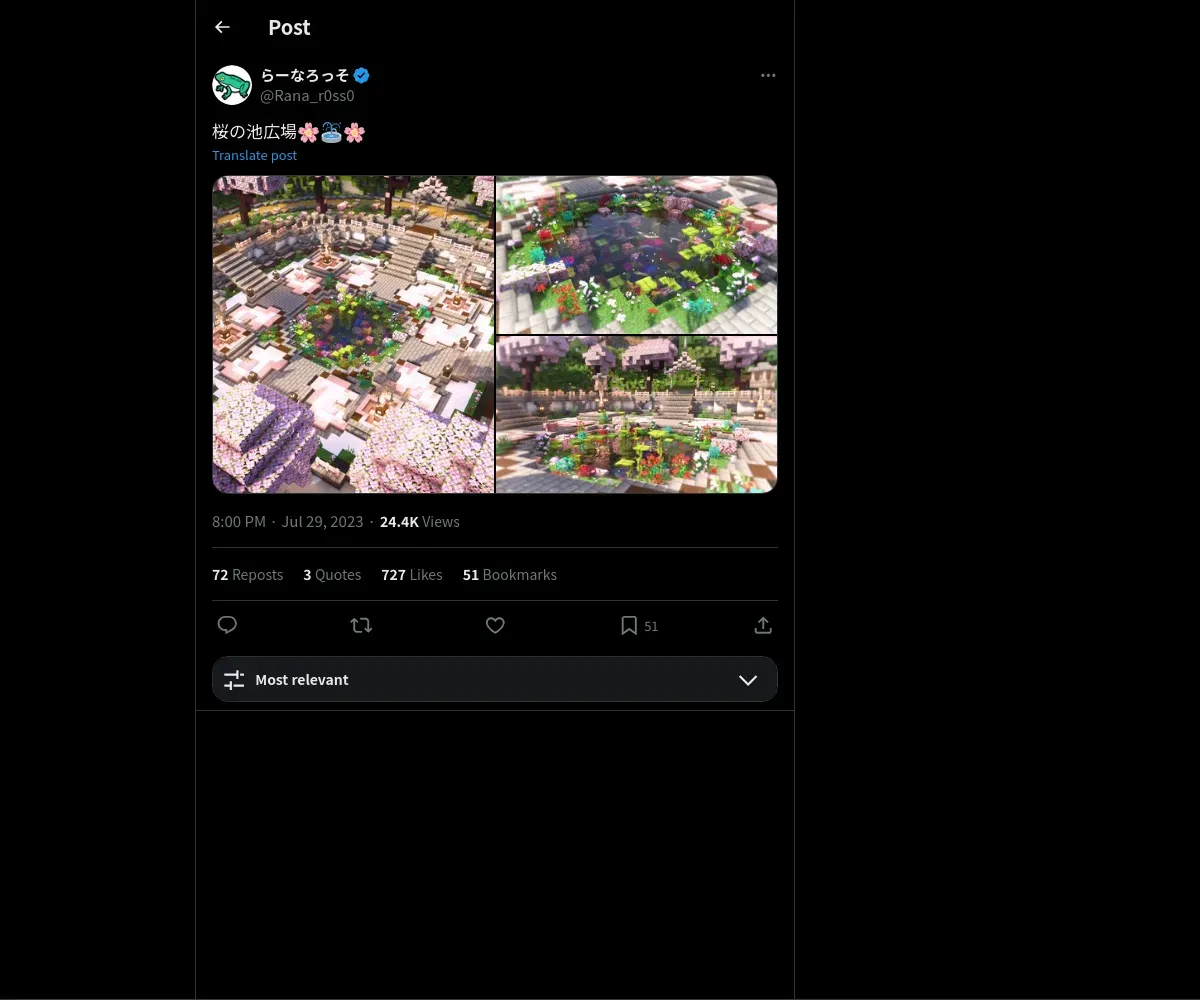Click Translate post link
The width and height of the screenshot is (1200, 1000).
254,155
